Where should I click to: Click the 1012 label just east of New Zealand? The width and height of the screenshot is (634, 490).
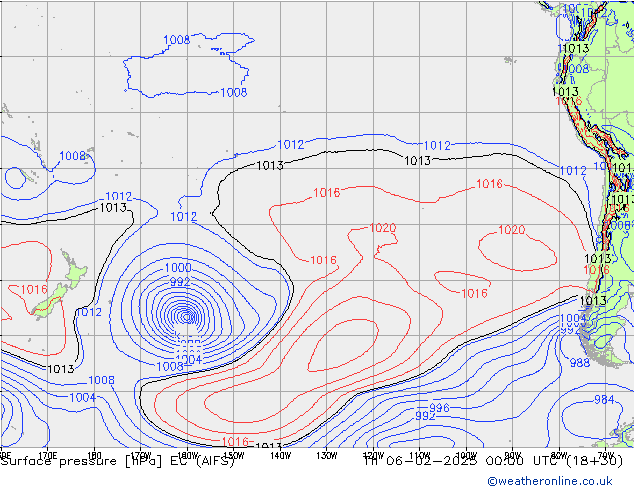point(89,312)
